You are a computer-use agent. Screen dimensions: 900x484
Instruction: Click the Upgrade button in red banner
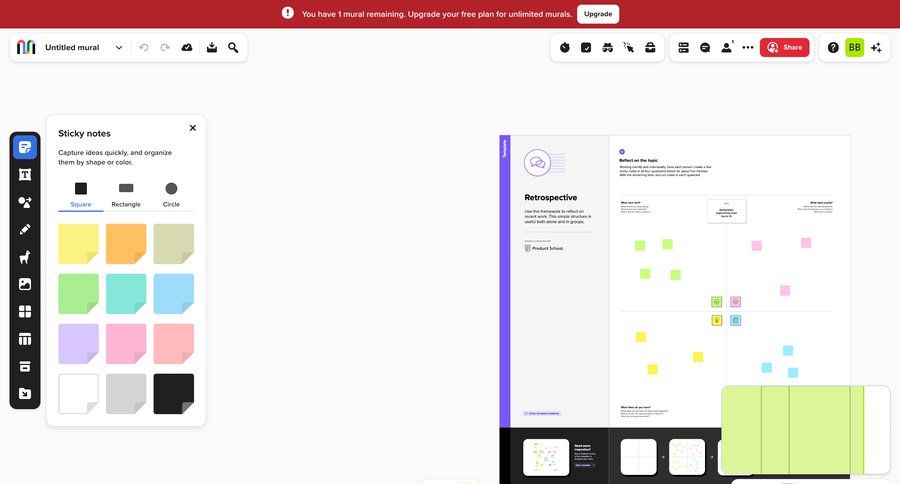tap(598, 14)
